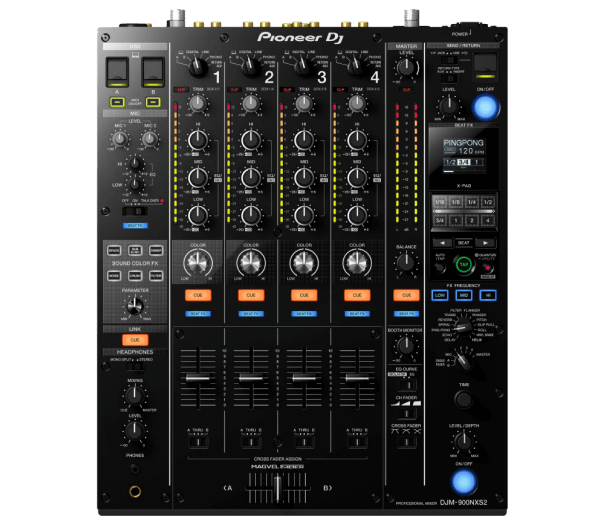The width and height of the screenshot is (605, 525).
Task: Click the channel 2 input selector knob
Action: point(251,67)
